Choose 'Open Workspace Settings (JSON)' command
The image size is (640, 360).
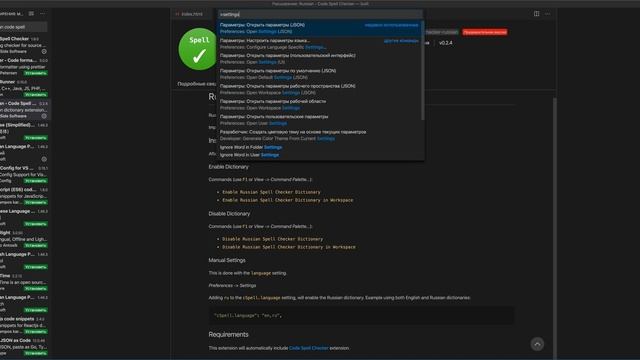point(319,89)
